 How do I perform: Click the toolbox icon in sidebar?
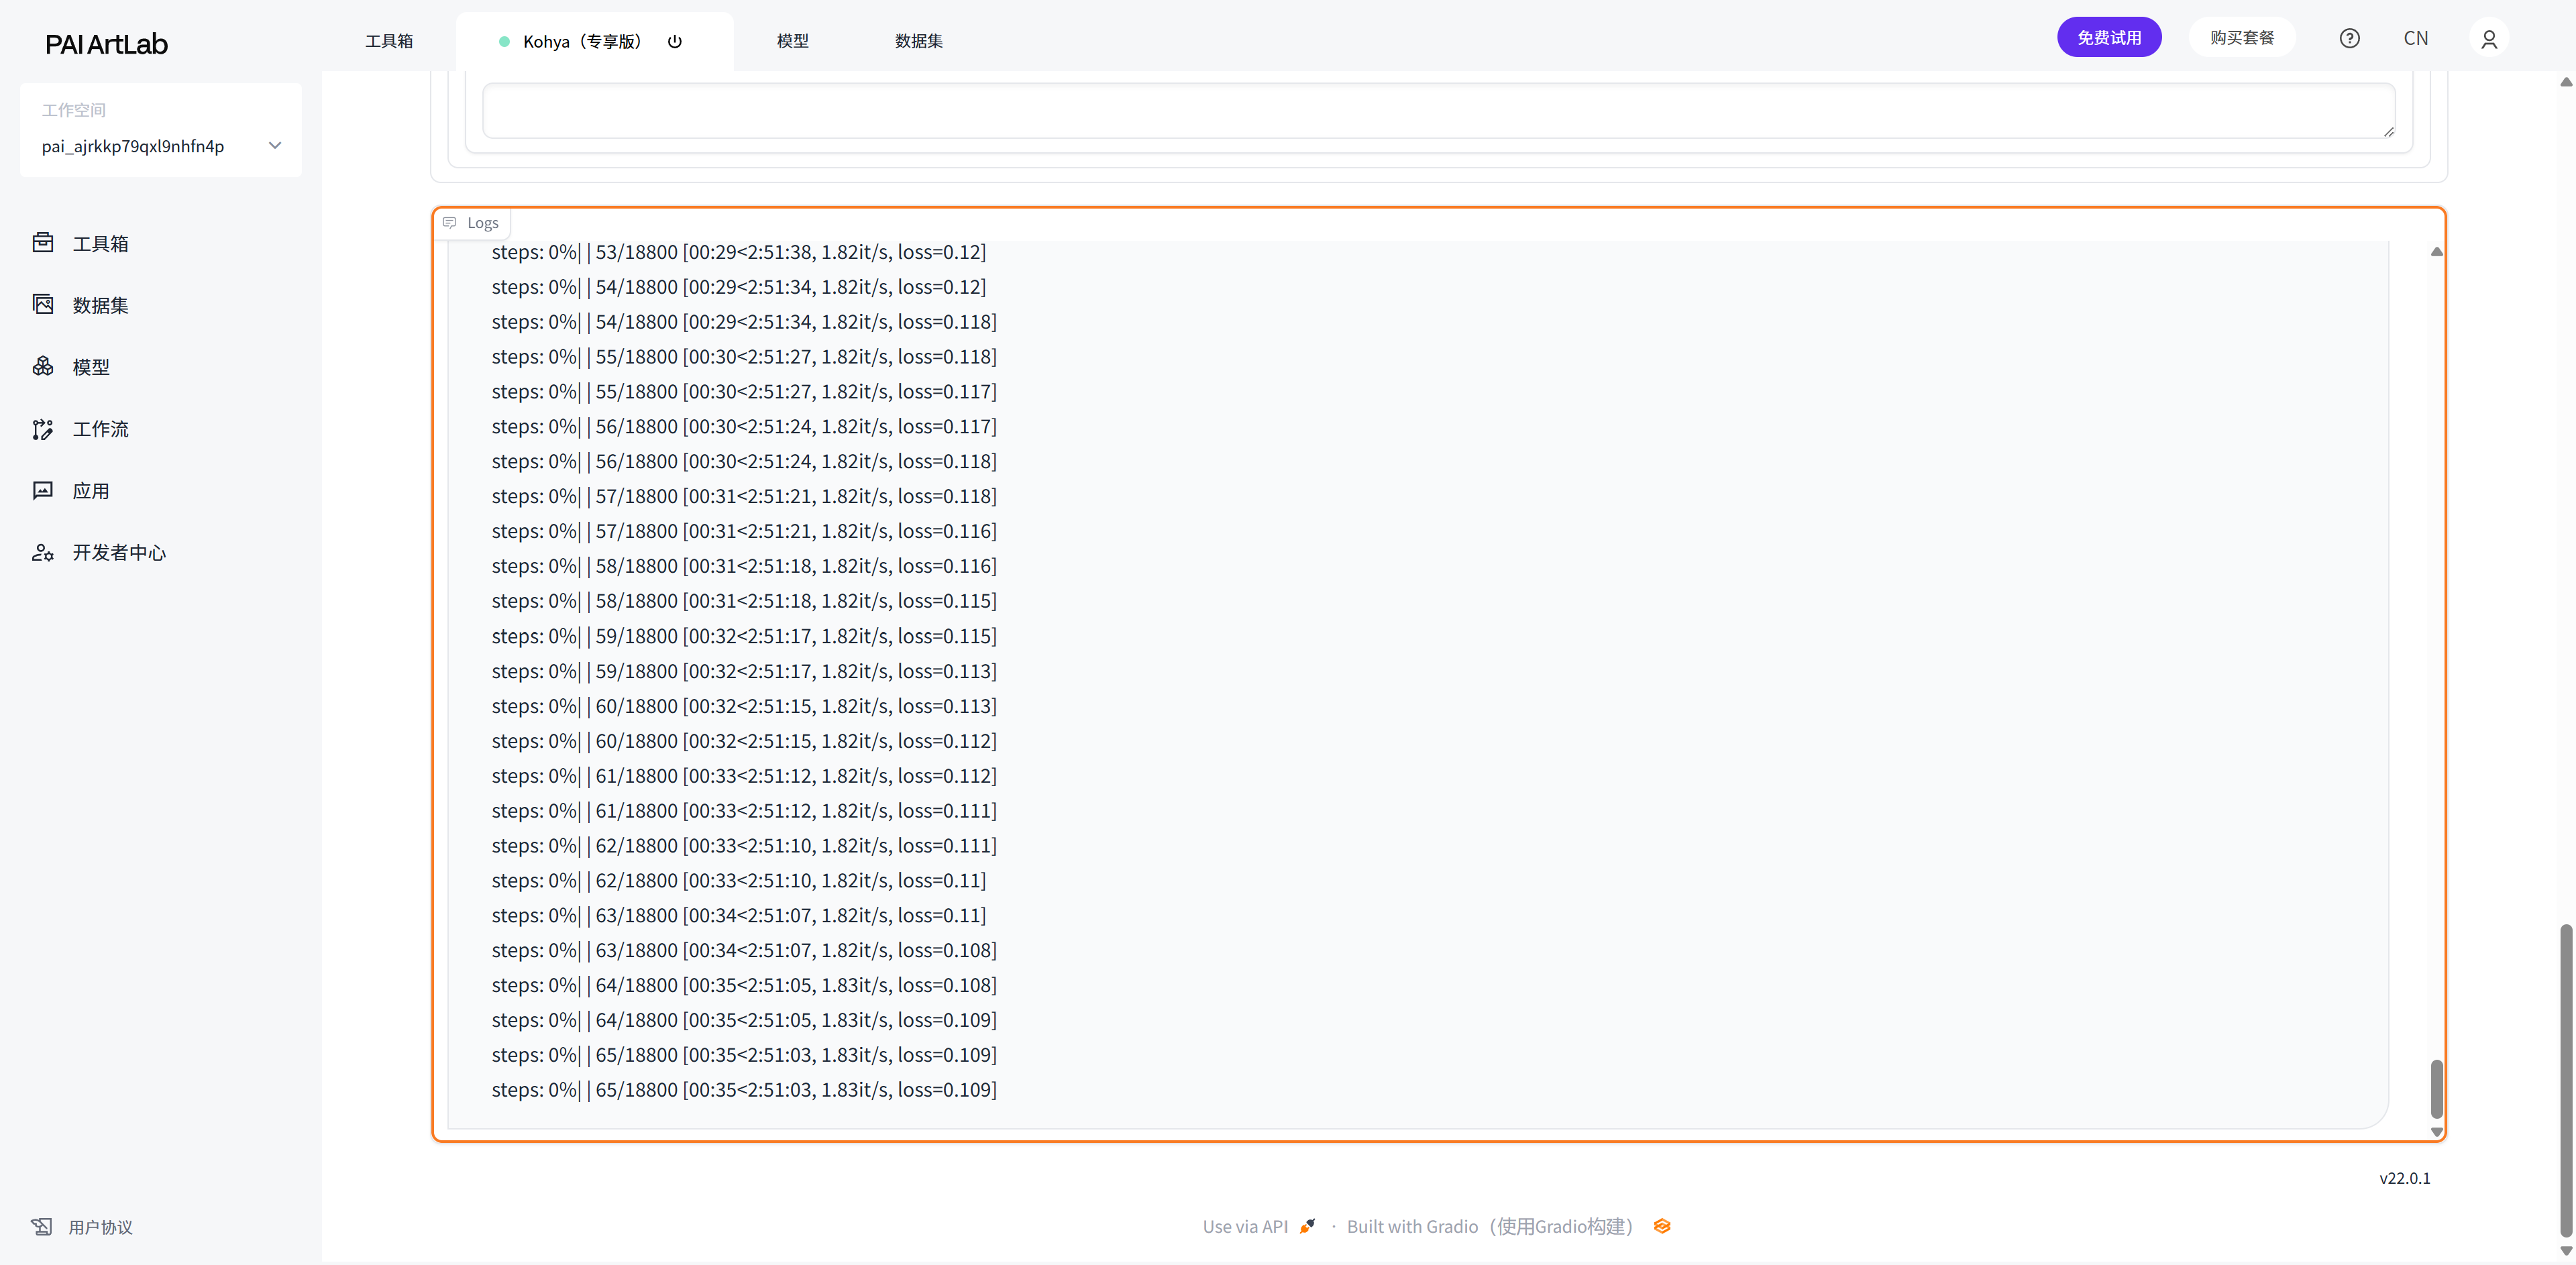43,243
